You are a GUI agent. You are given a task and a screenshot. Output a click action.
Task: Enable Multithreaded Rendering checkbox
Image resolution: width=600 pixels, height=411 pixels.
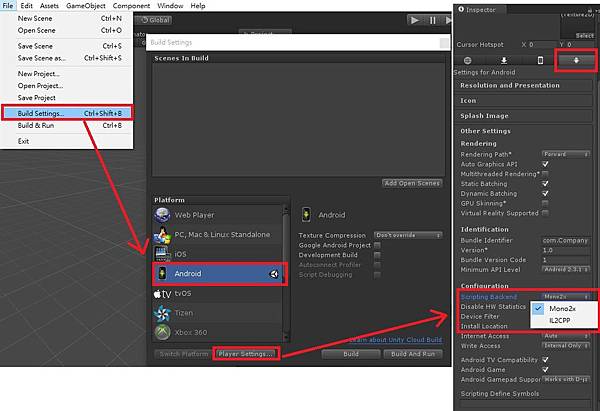click(545, 174)
